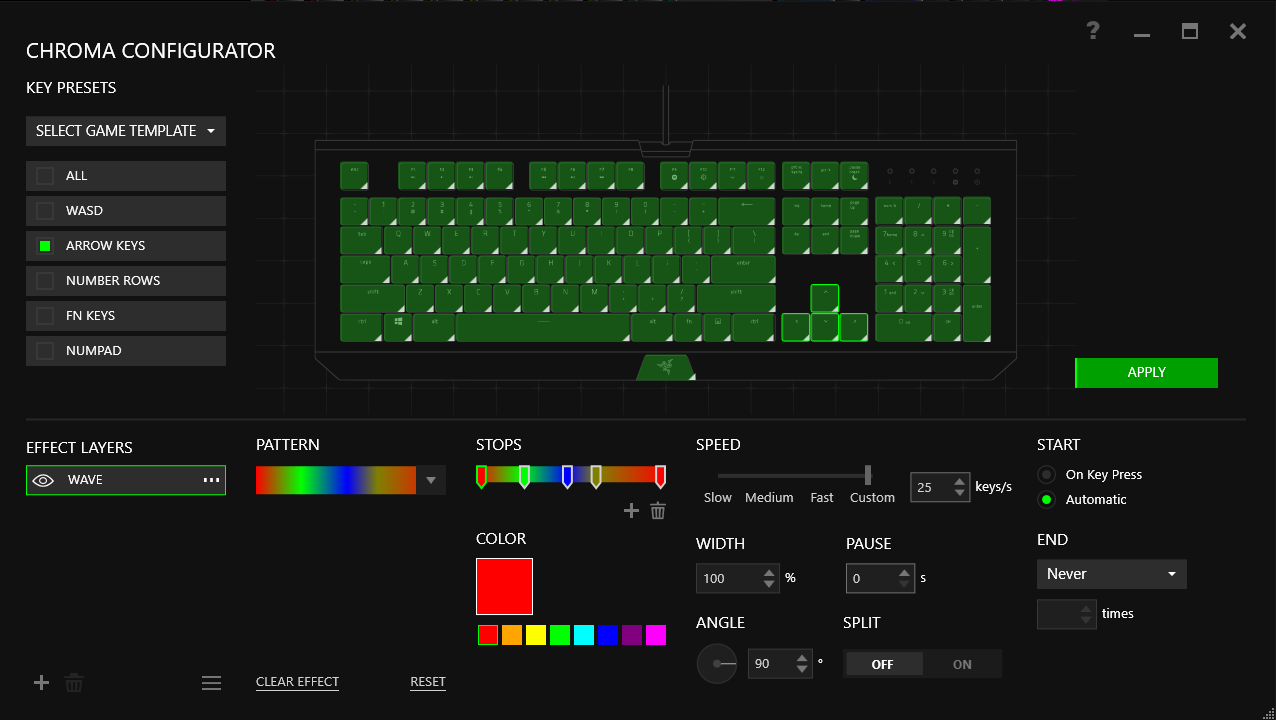The width and height of the screenshot is (1276, 720).
Task: Delete effect layer using trash icon
Action: coord(74,683)
